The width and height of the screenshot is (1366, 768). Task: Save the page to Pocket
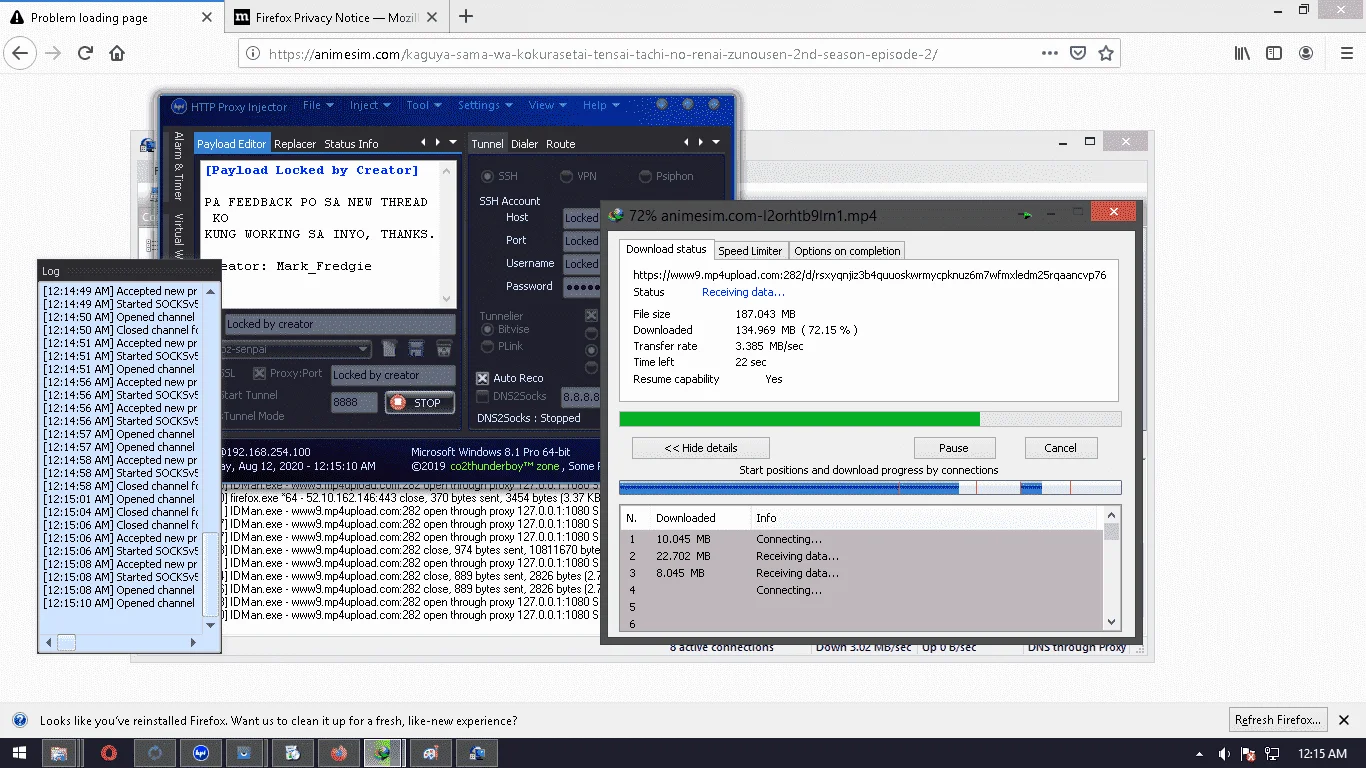[1078, 53]
